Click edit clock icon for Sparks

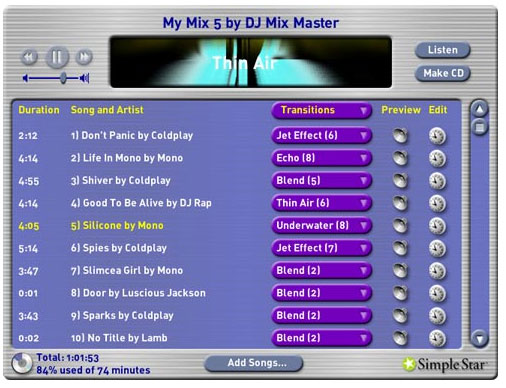[437, 316]
